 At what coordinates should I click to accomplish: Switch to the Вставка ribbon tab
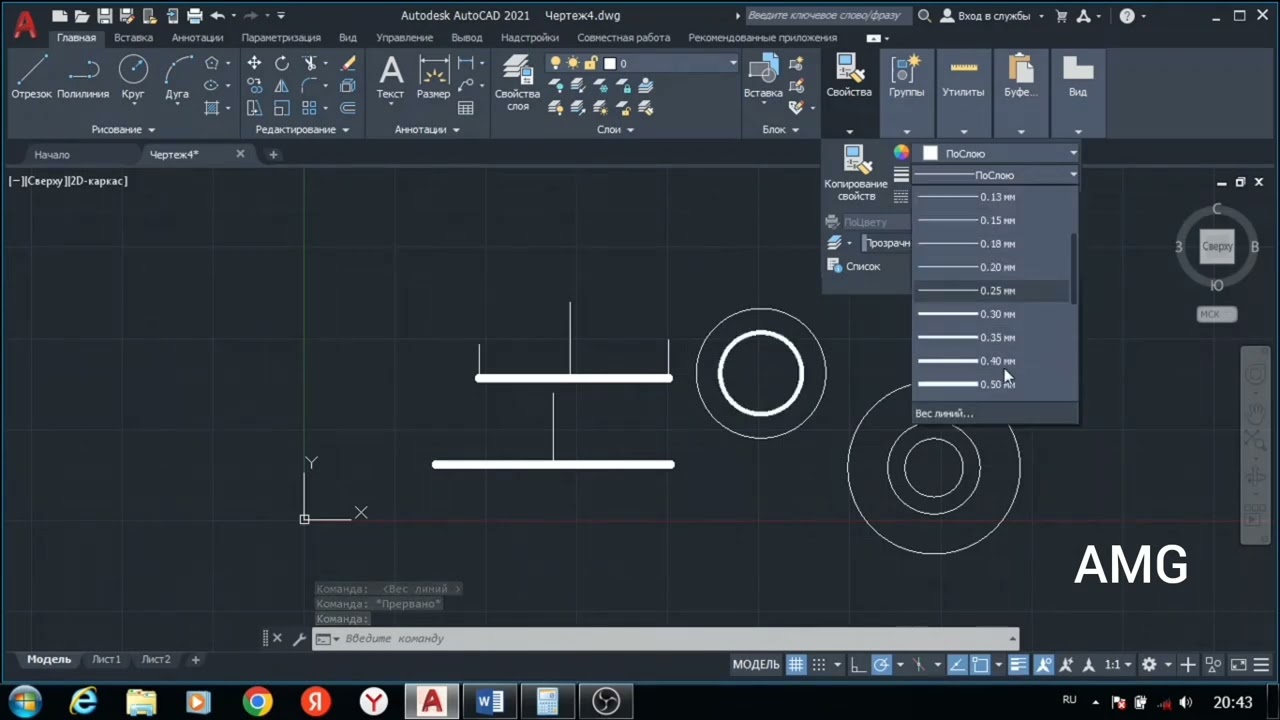click(133, 37)
